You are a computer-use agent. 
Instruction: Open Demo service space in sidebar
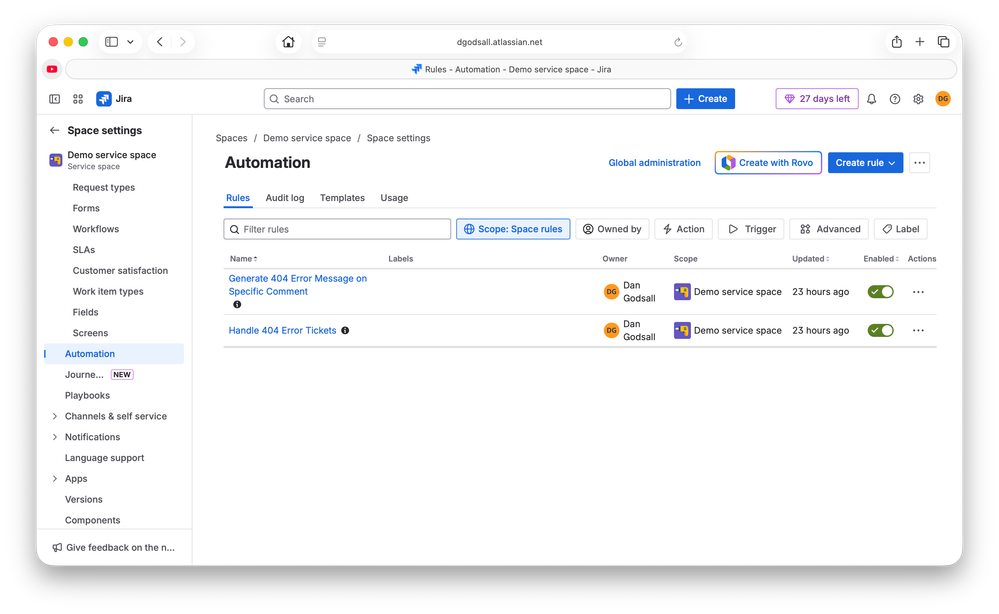(111, 160)
